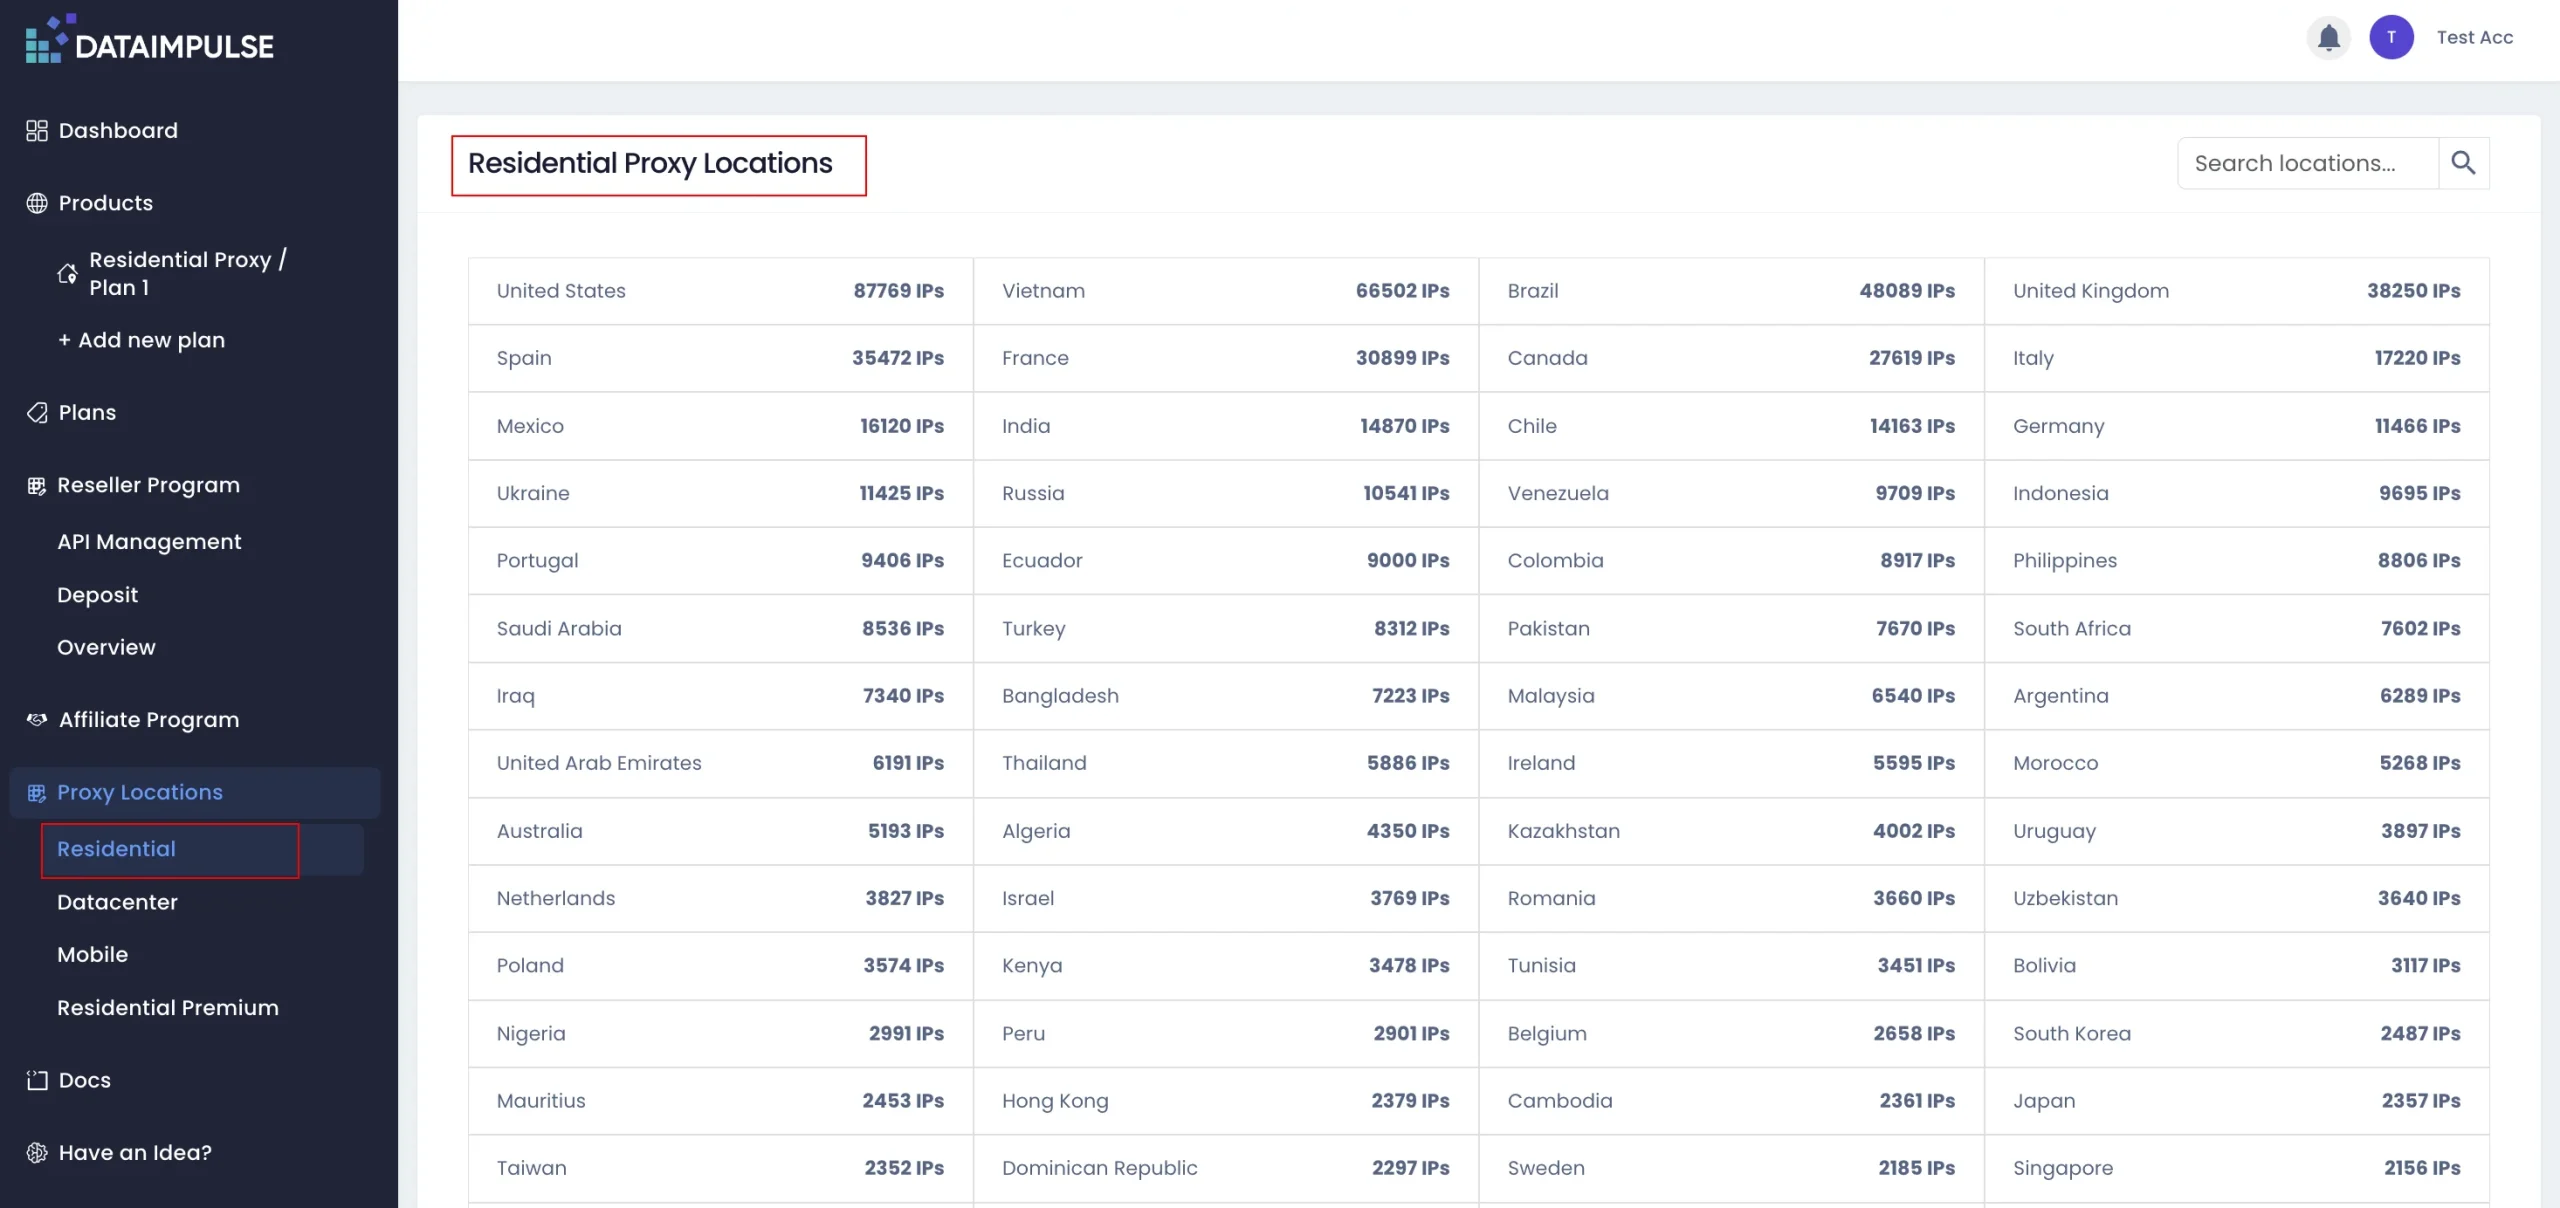Select Residential Proxy / Plan 1
The image size is (2560, 1208).
point(187,273)
